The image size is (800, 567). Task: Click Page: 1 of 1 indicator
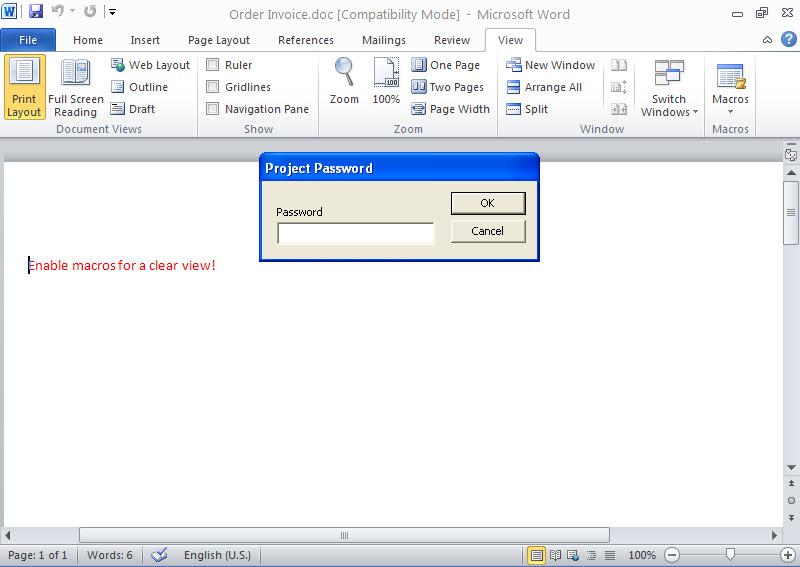click(x=38, y=555)
